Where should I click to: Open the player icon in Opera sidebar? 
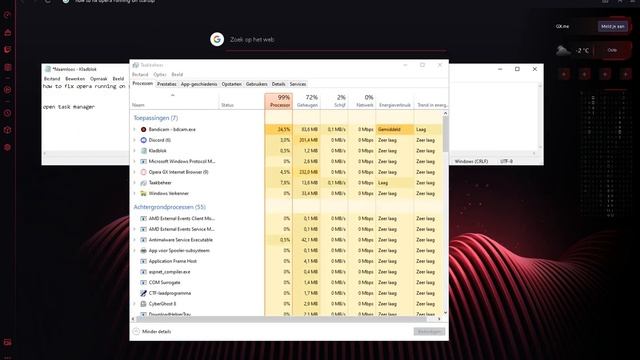(x=7, y=89)
